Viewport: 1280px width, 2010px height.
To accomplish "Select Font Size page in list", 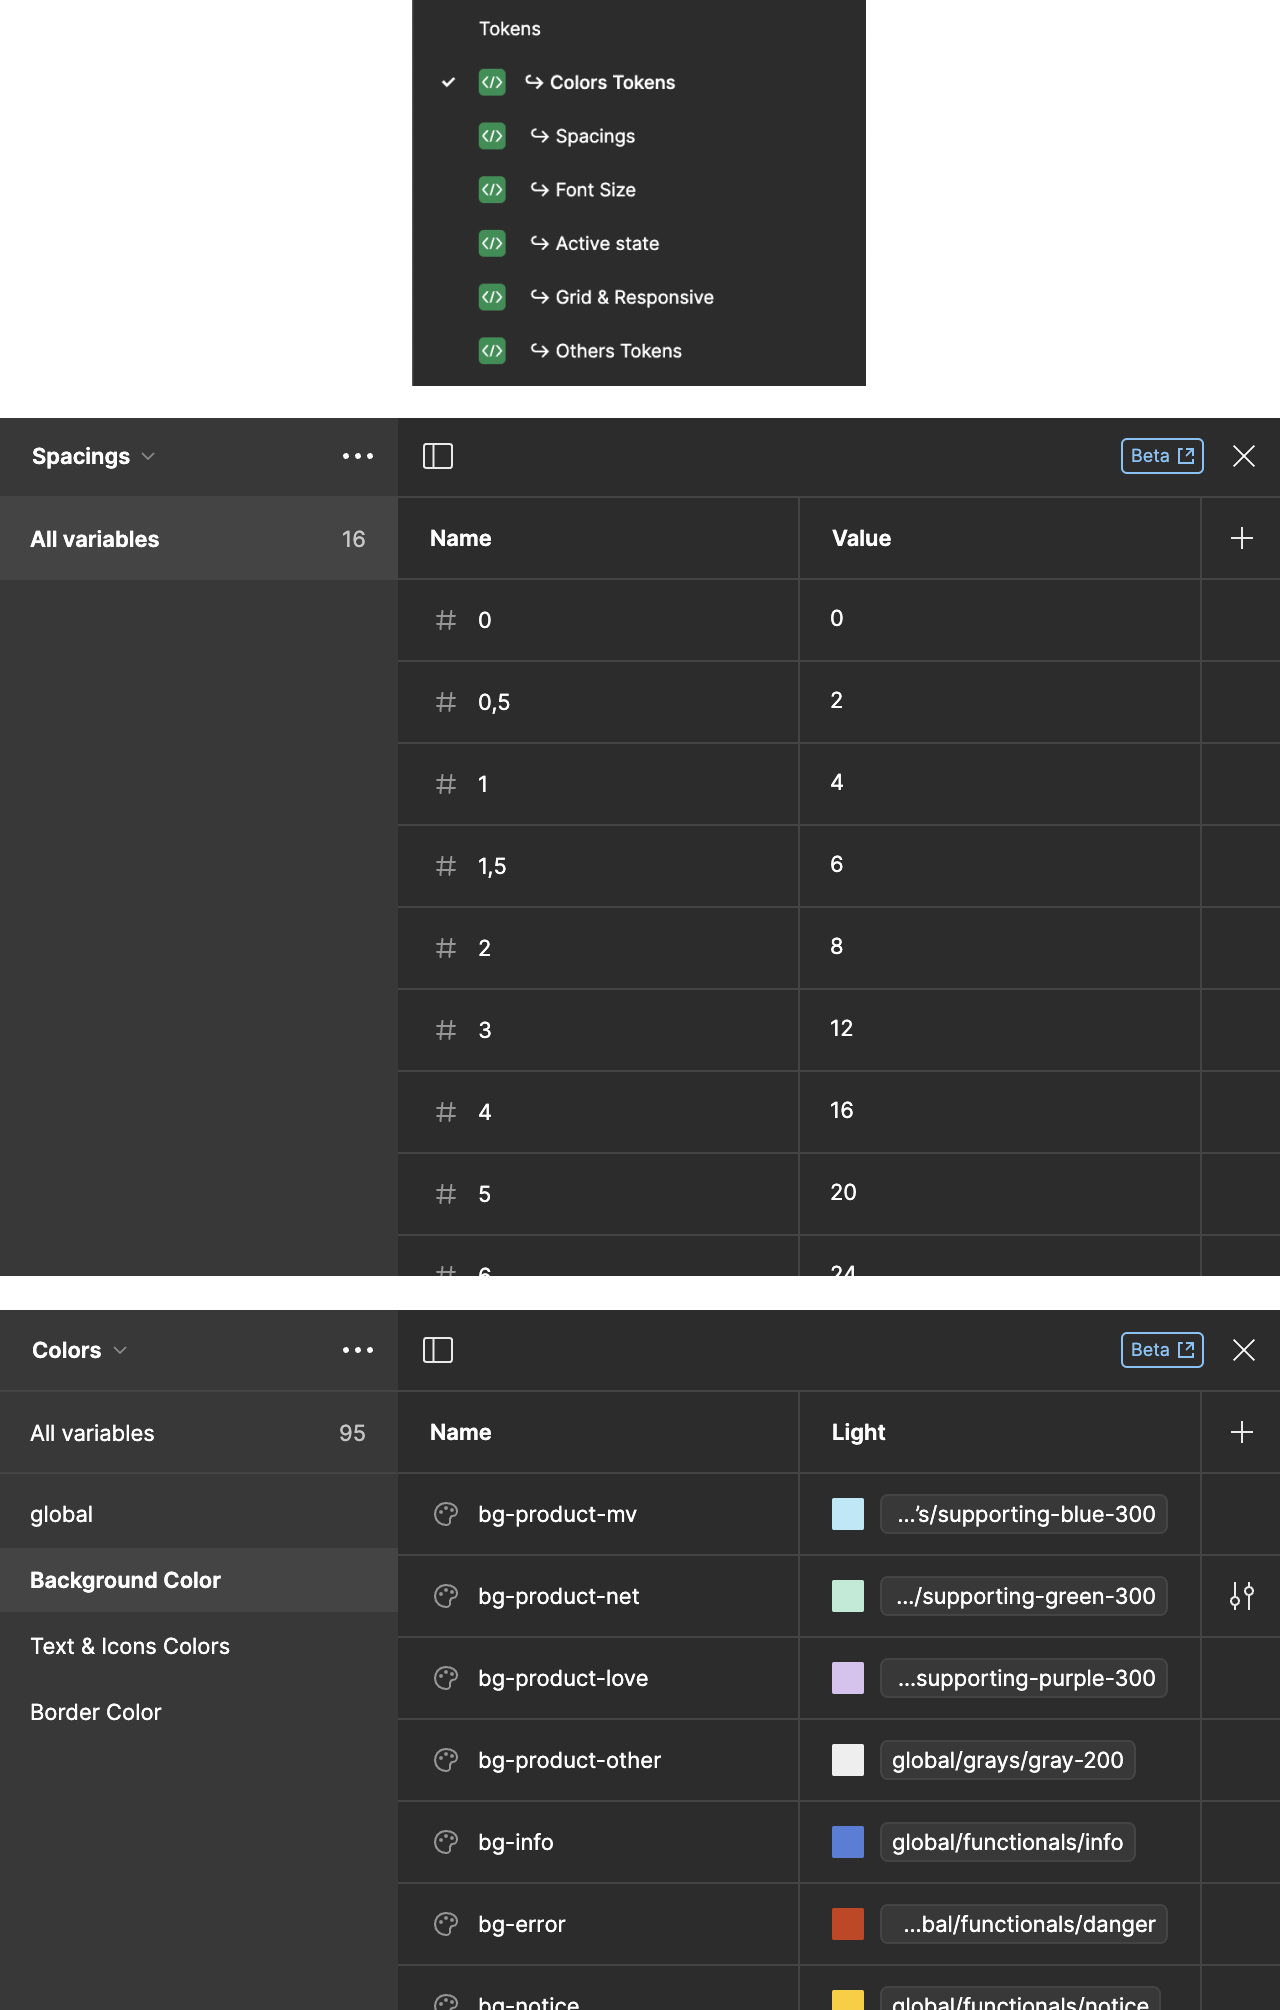I will pos(595,190).
